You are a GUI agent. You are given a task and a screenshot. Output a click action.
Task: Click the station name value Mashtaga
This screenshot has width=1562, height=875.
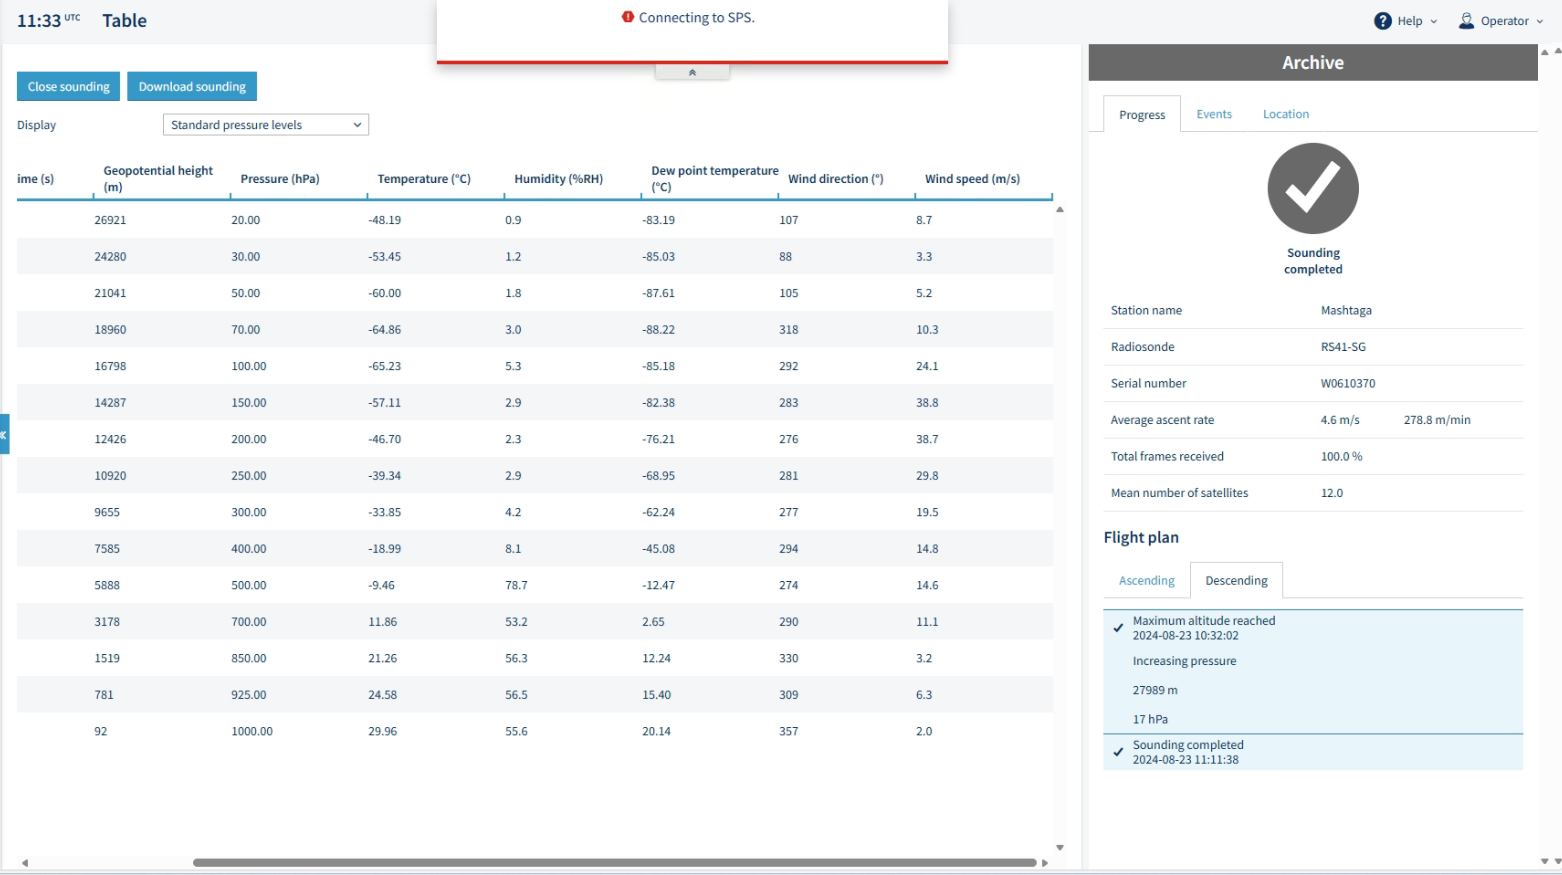pyautogui.click(x=1346, y=311)
